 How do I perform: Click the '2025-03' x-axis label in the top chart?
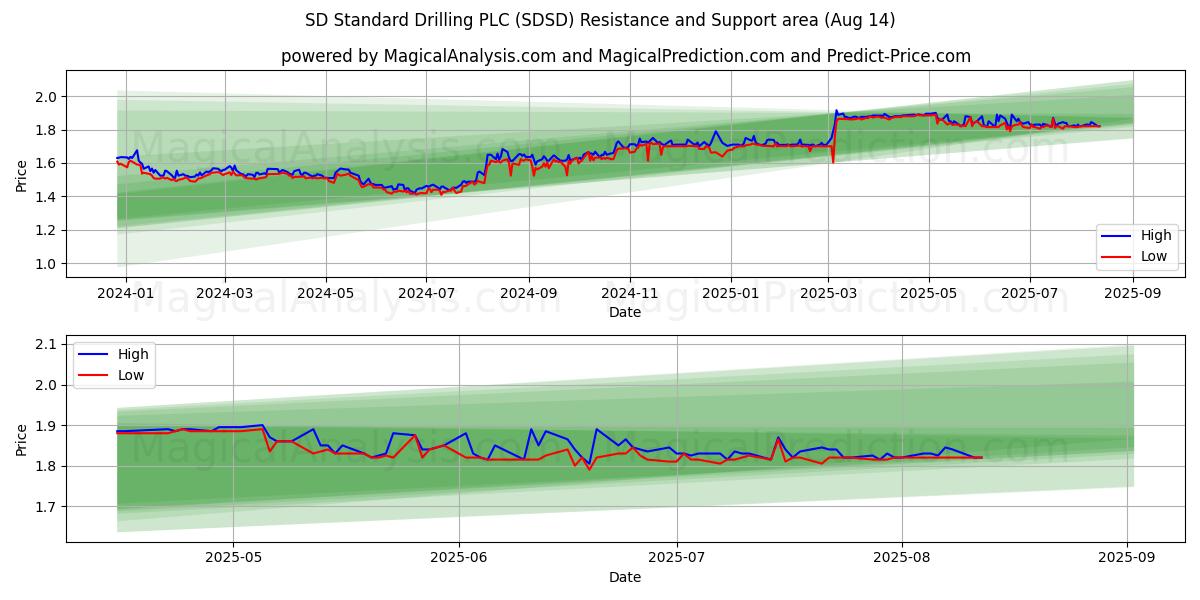coord(828,294)
